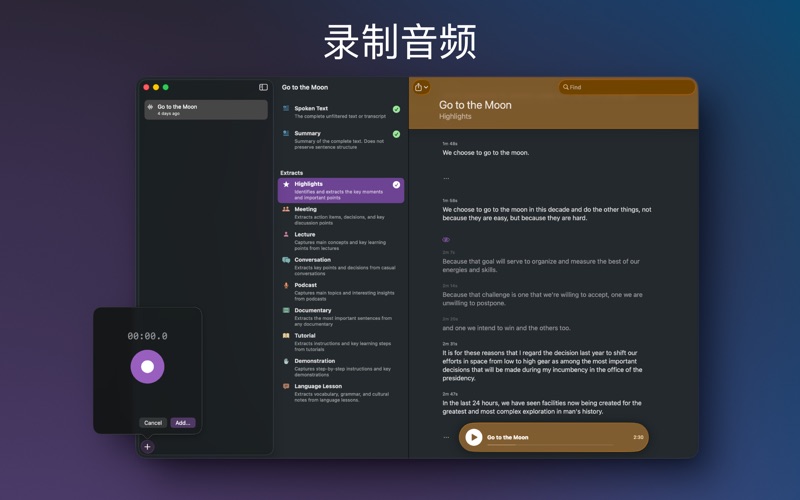Click the Highlights star icon
Viewport: 800px width, 500px height.
[x=286, y=184]
